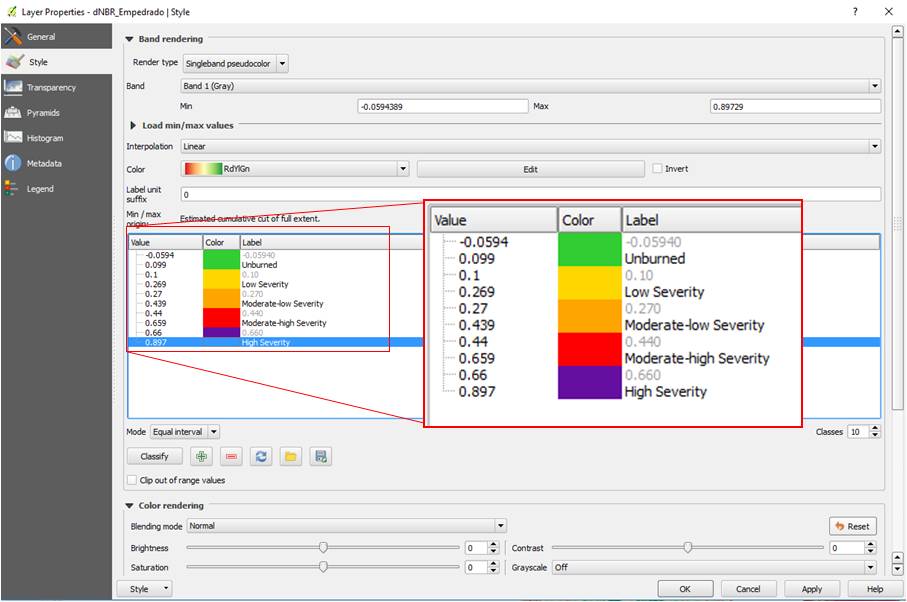This screenshot has width=907, height=602.
Task: Open the Pyramids section in the sidebar
Action: 43,113
